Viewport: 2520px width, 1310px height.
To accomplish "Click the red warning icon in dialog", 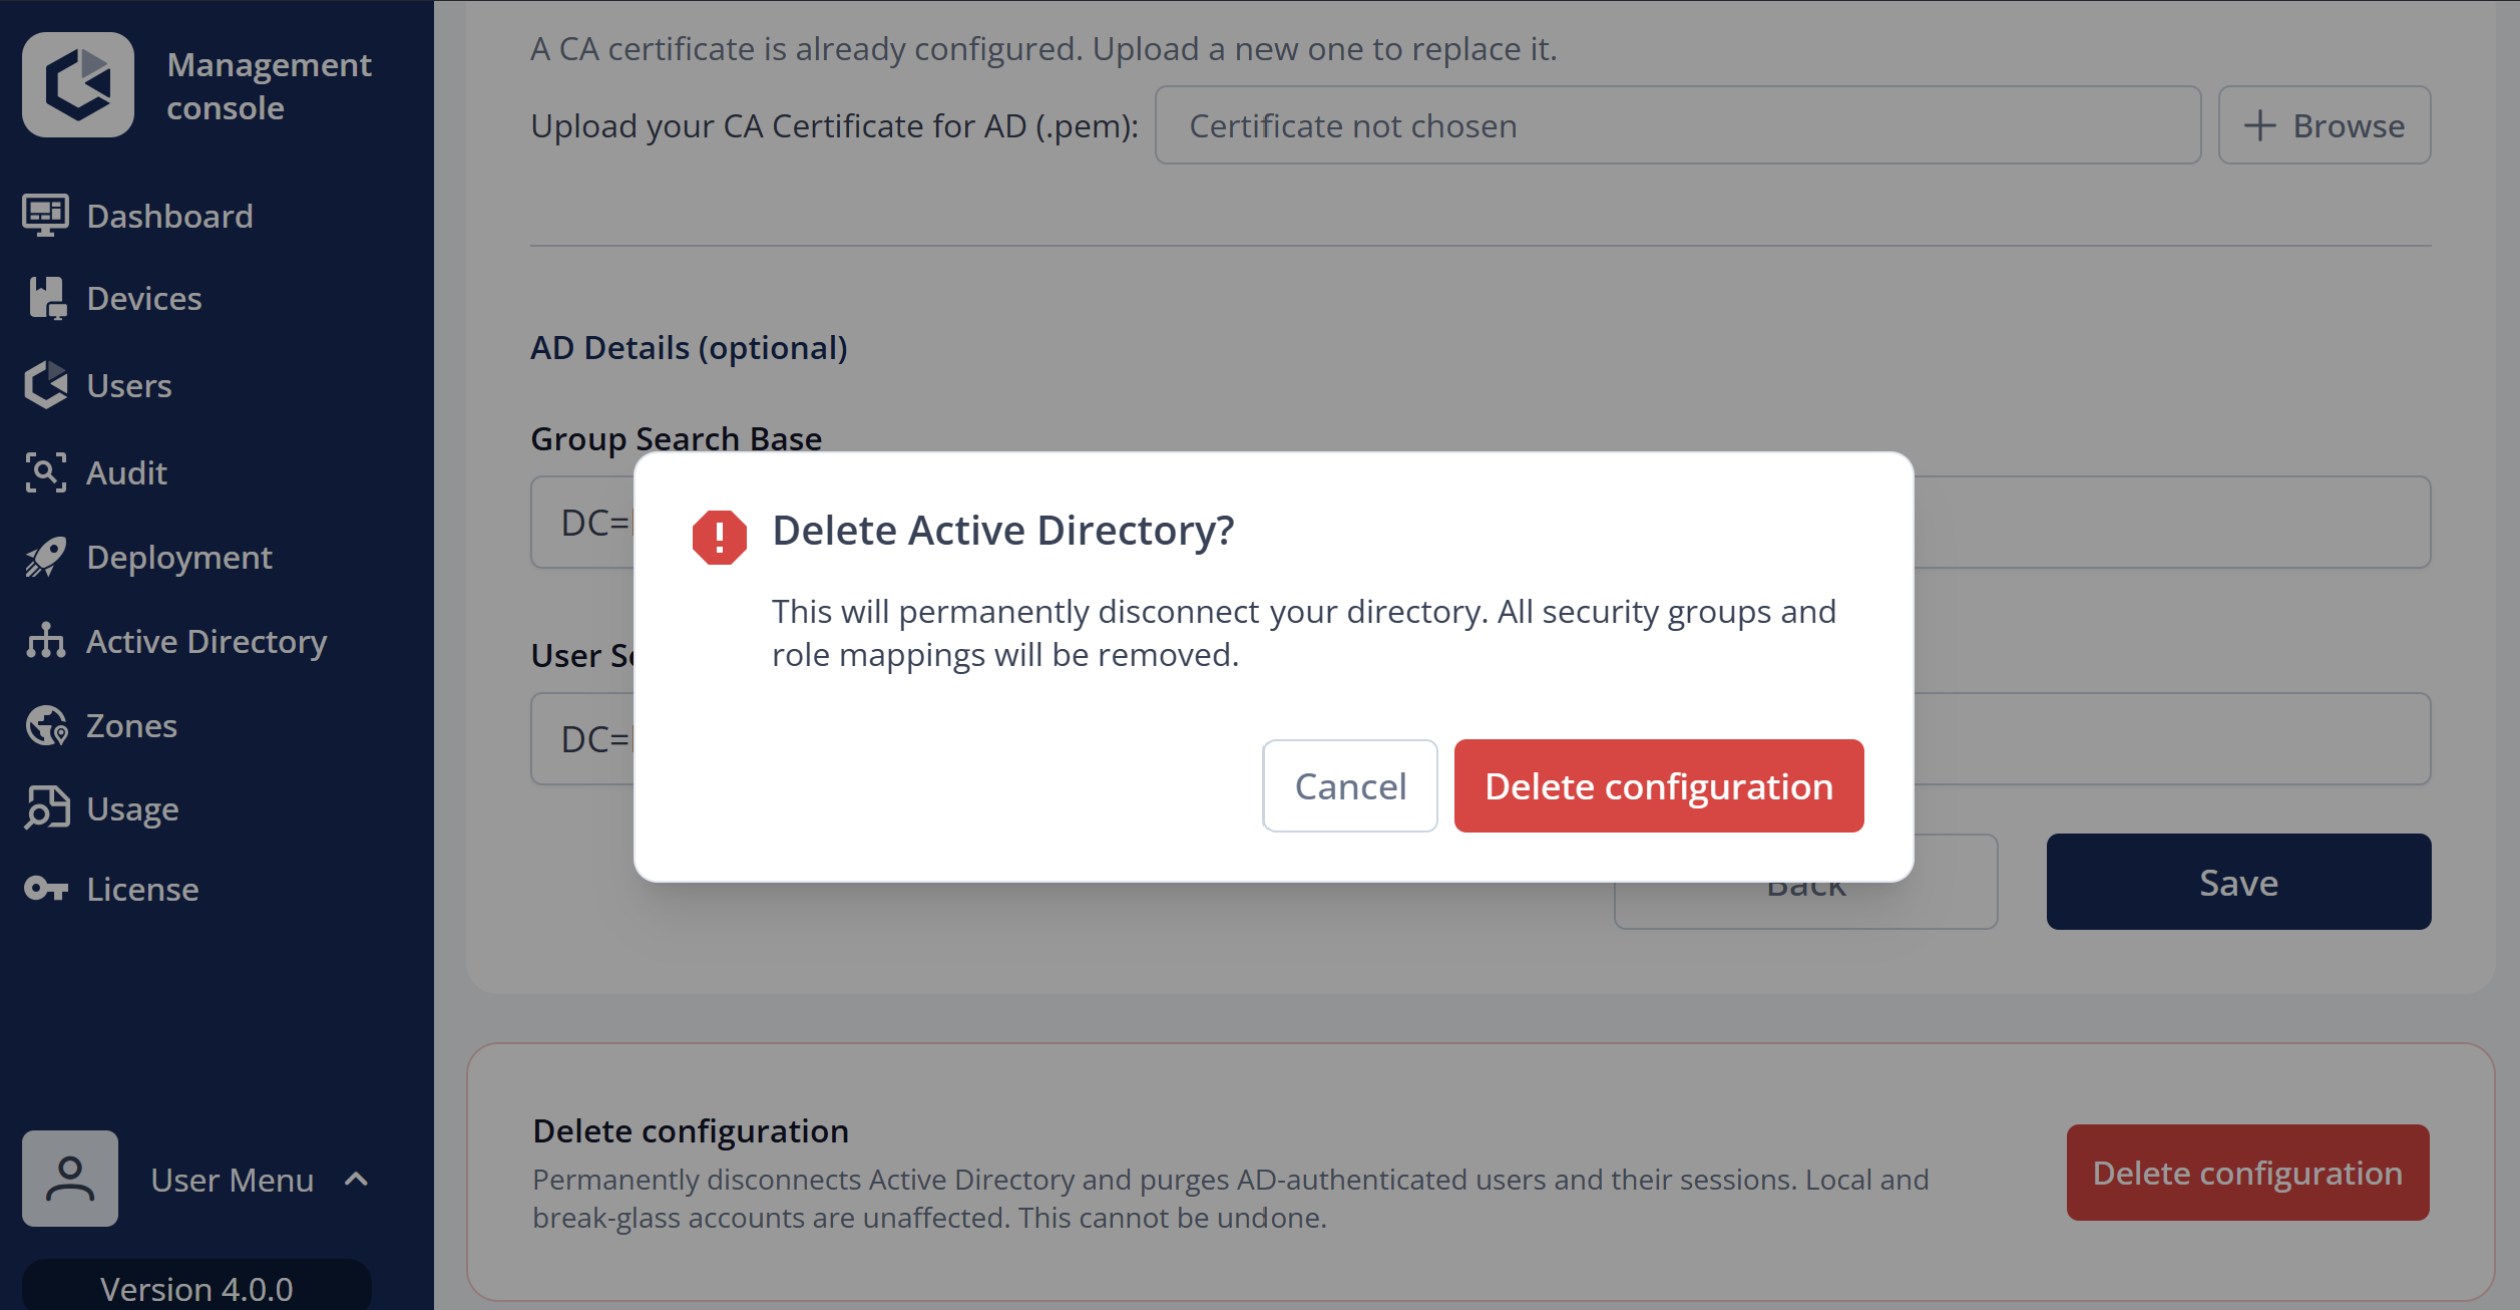I will [719, 537].
